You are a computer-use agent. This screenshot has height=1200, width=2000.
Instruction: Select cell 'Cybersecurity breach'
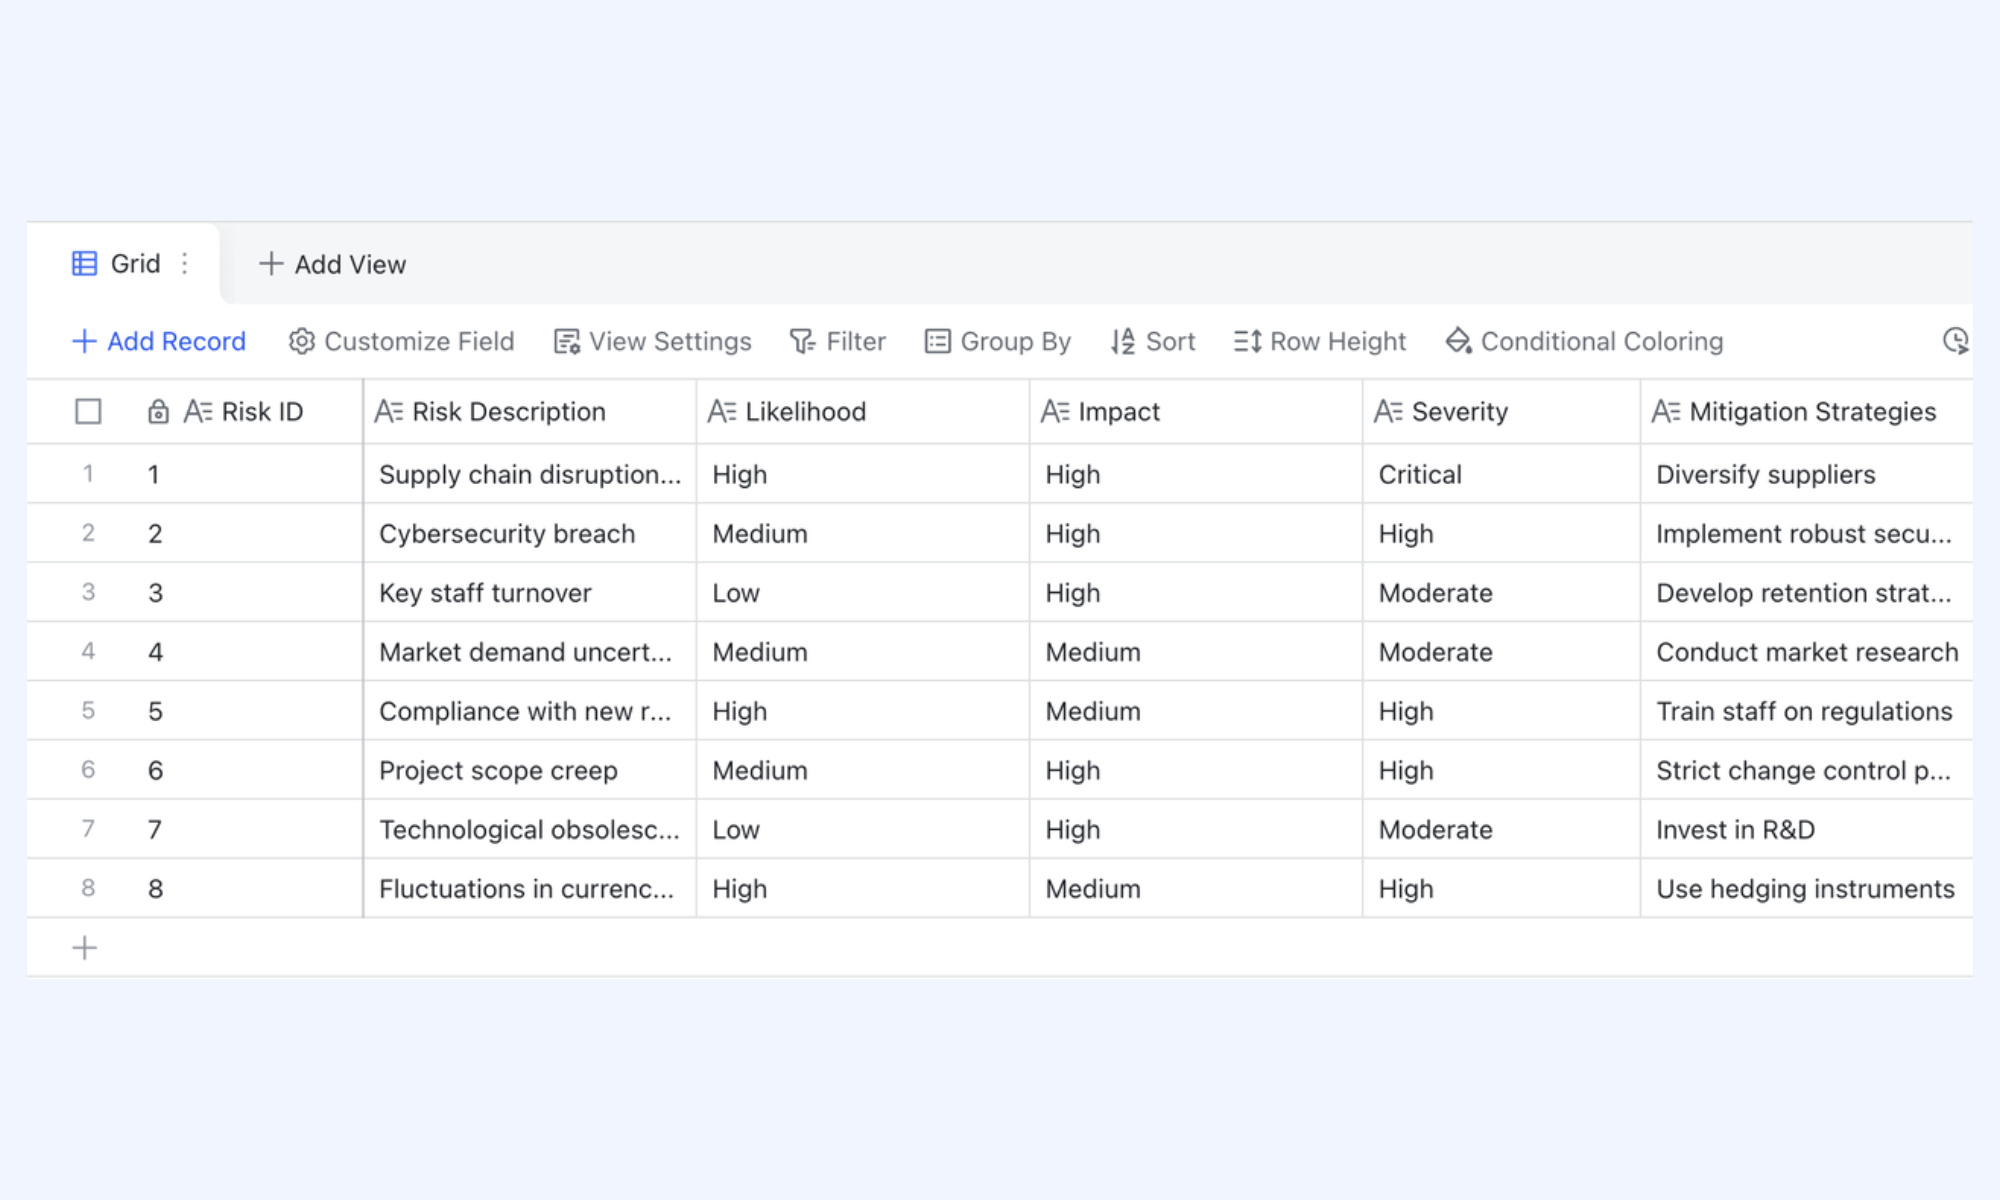[x=530, y=533]
